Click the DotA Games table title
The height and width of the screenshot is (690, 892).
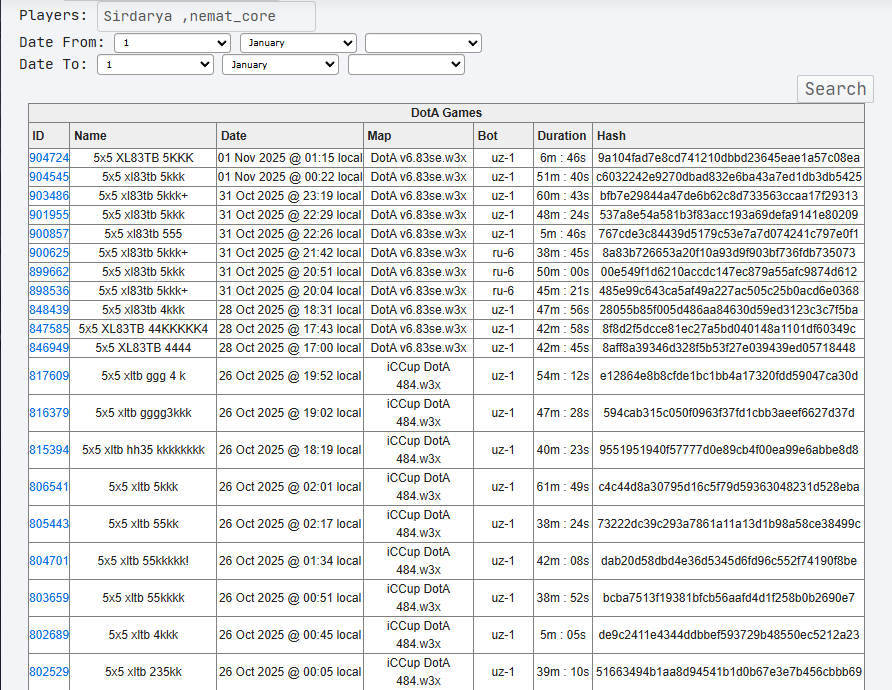pos(446,113)
